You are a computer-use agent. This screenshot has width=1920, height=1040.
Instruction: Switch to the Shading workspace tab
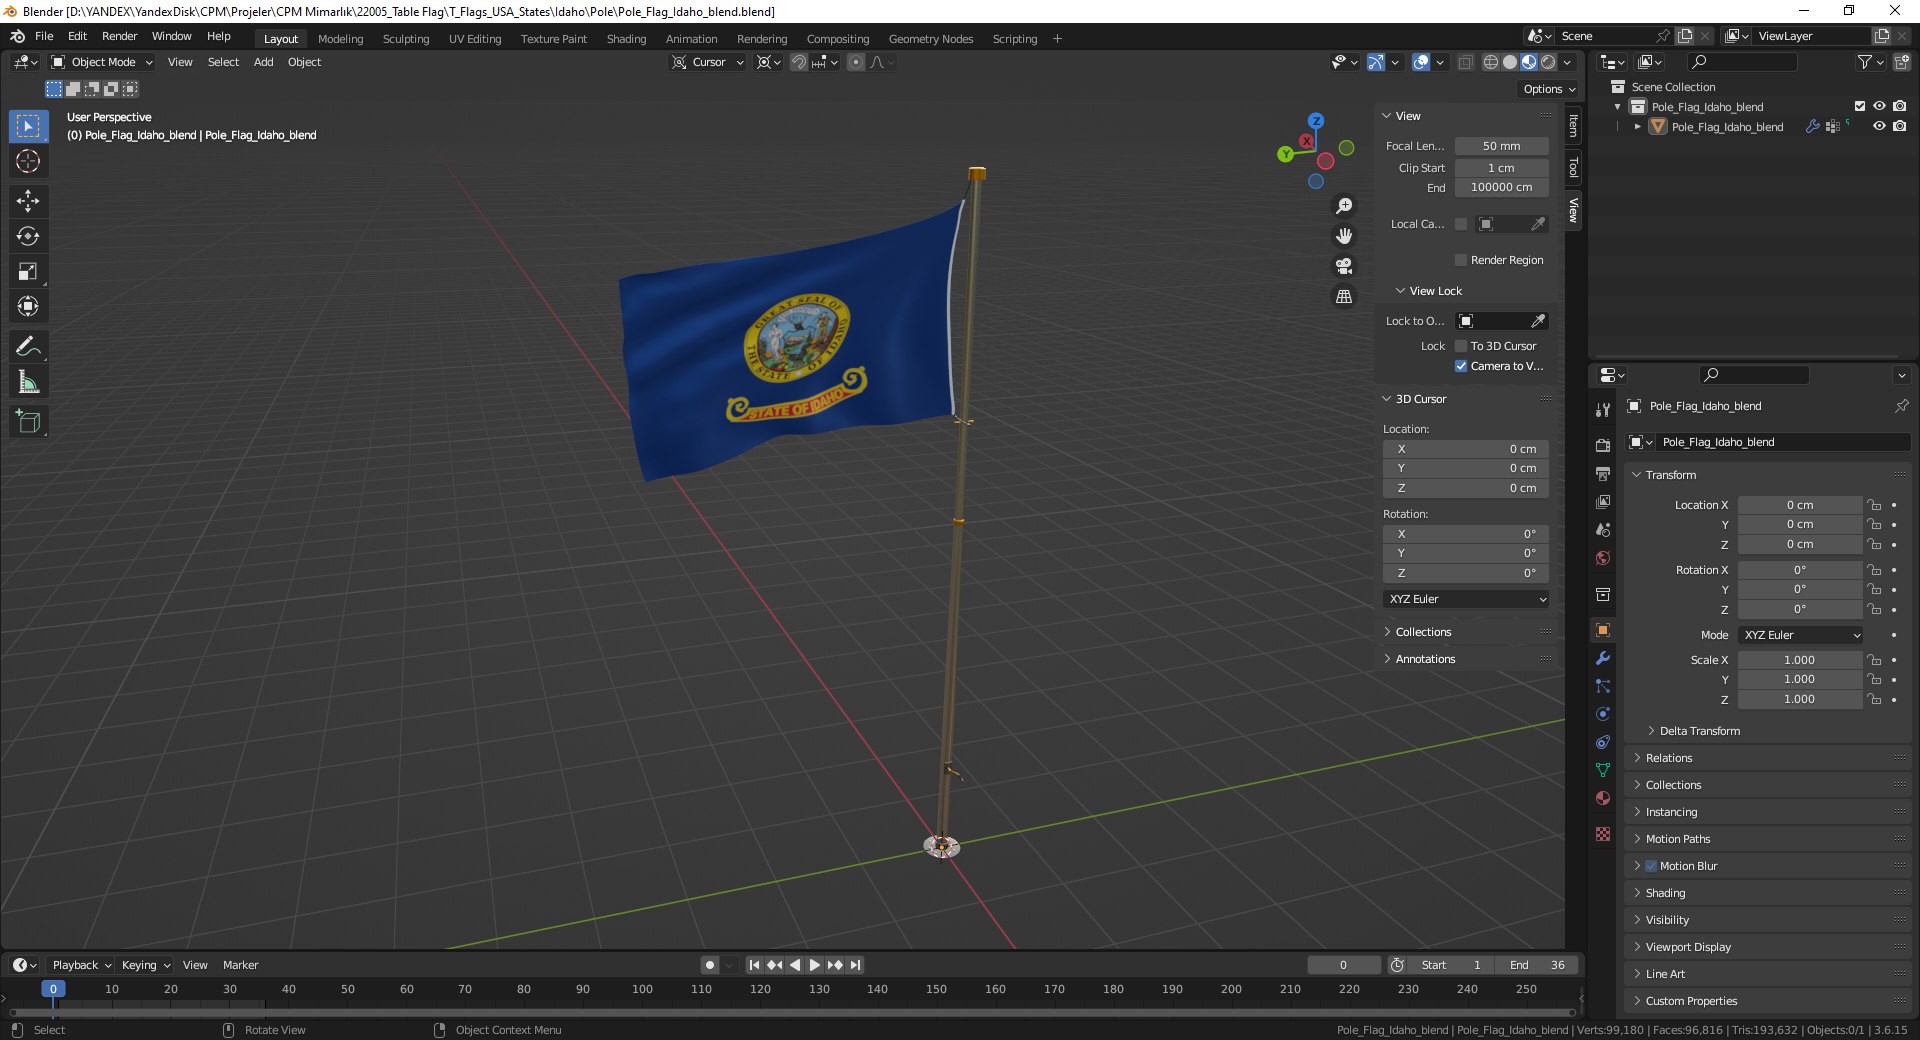click(x=626, y=39)
